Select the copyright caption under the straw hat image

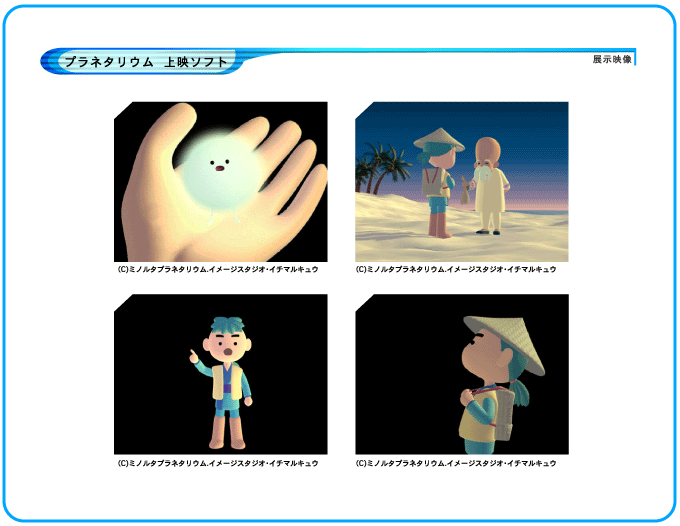(456, 463)
